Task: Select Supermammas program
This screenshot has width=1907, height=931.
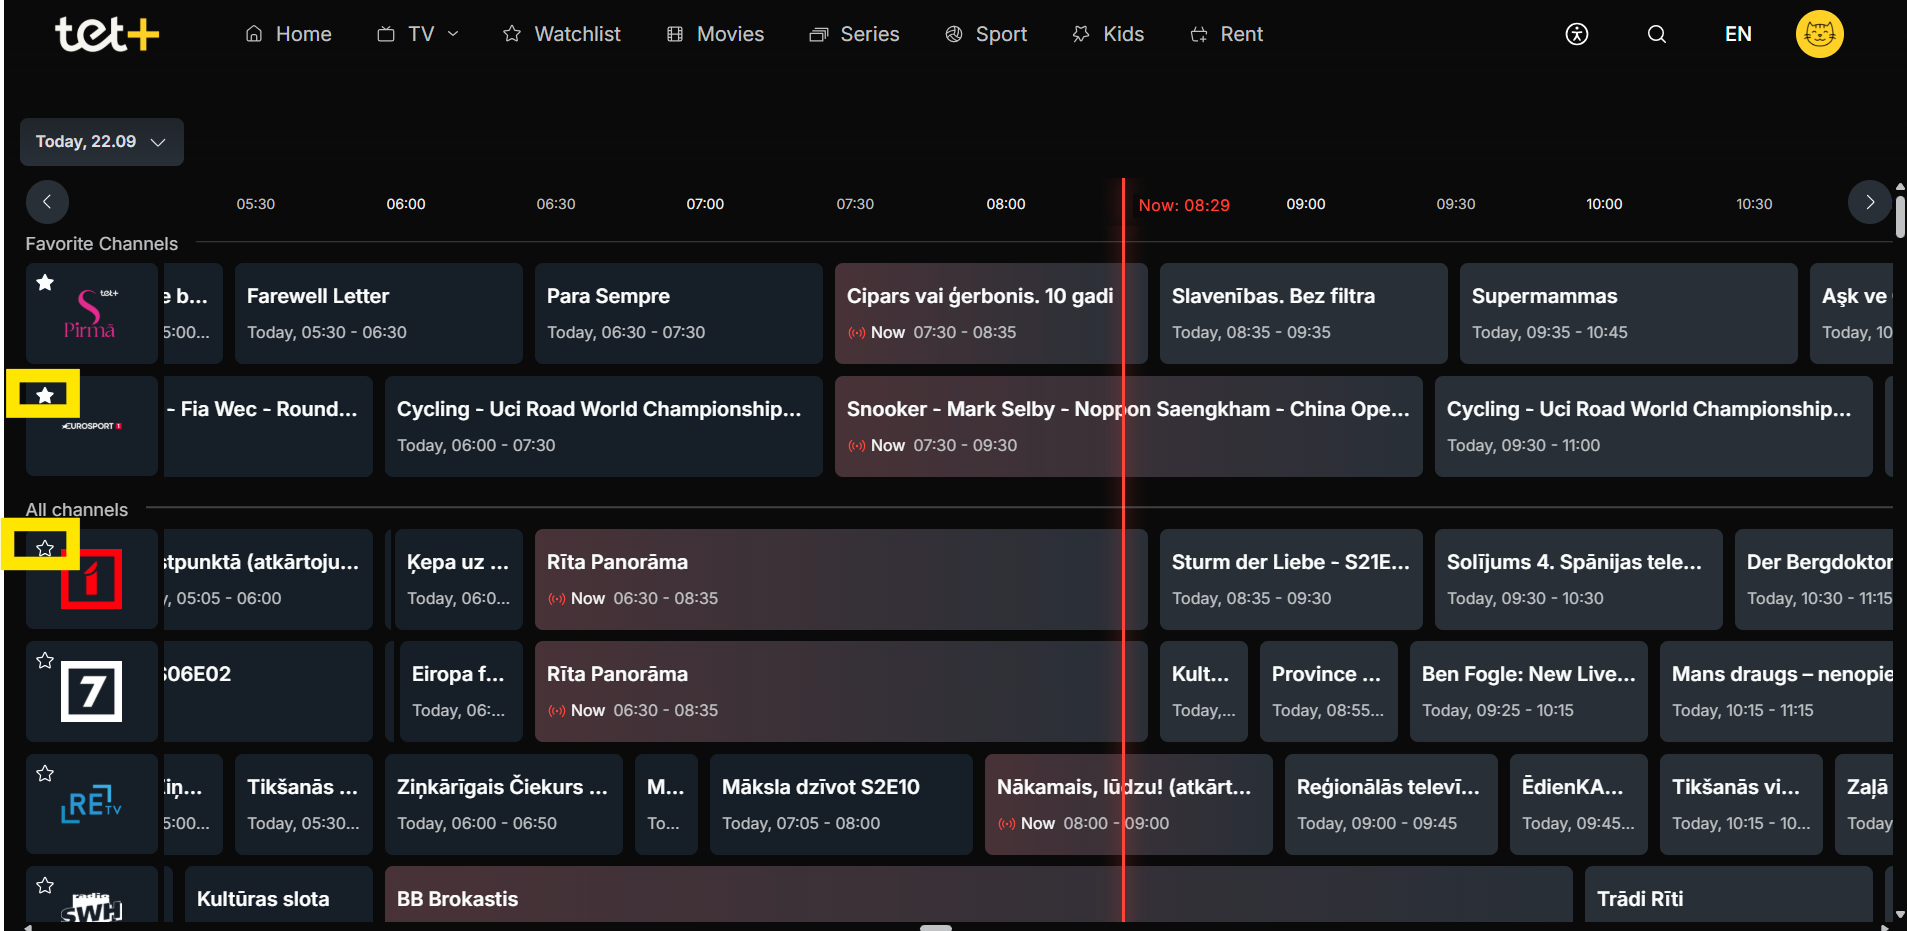Action: pyautogui.click(x=1628, y=313)
